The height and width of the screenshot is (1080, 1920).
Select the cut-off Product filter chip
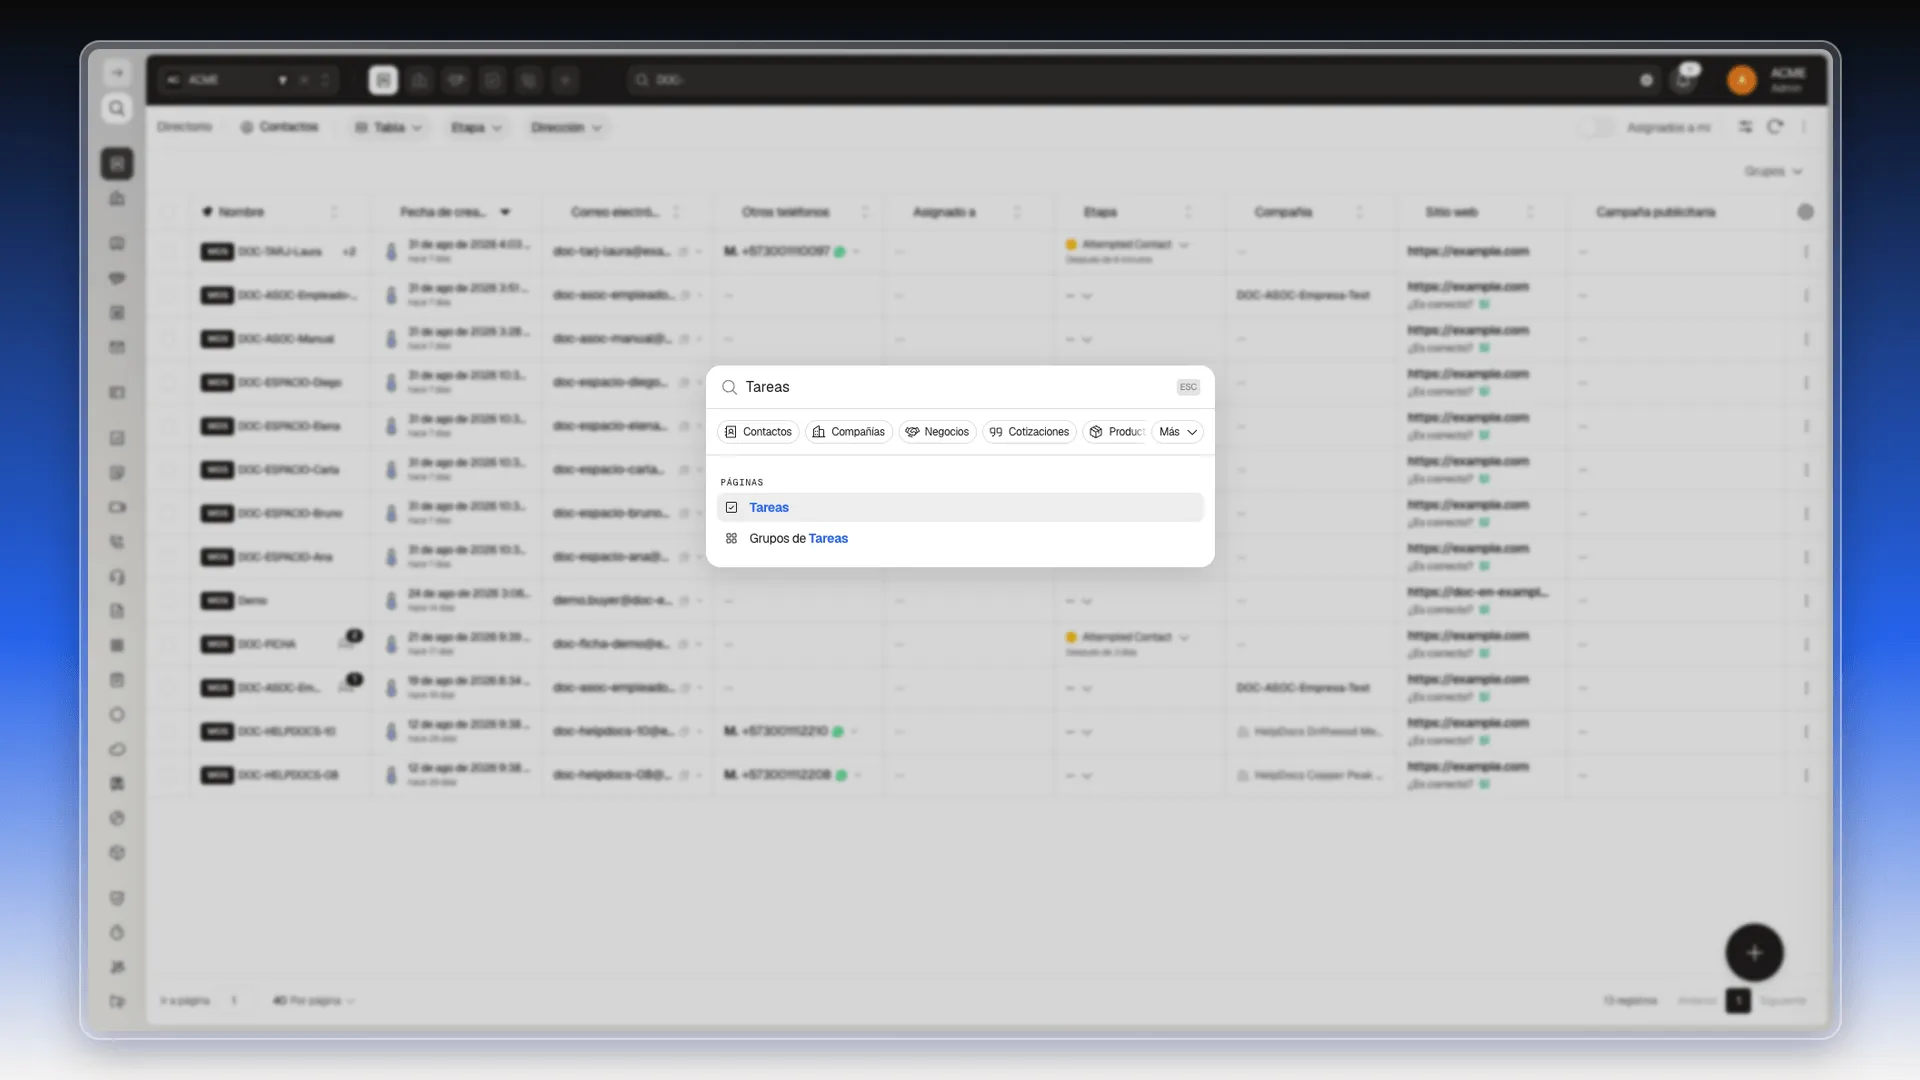click(x=1116, y=432)
